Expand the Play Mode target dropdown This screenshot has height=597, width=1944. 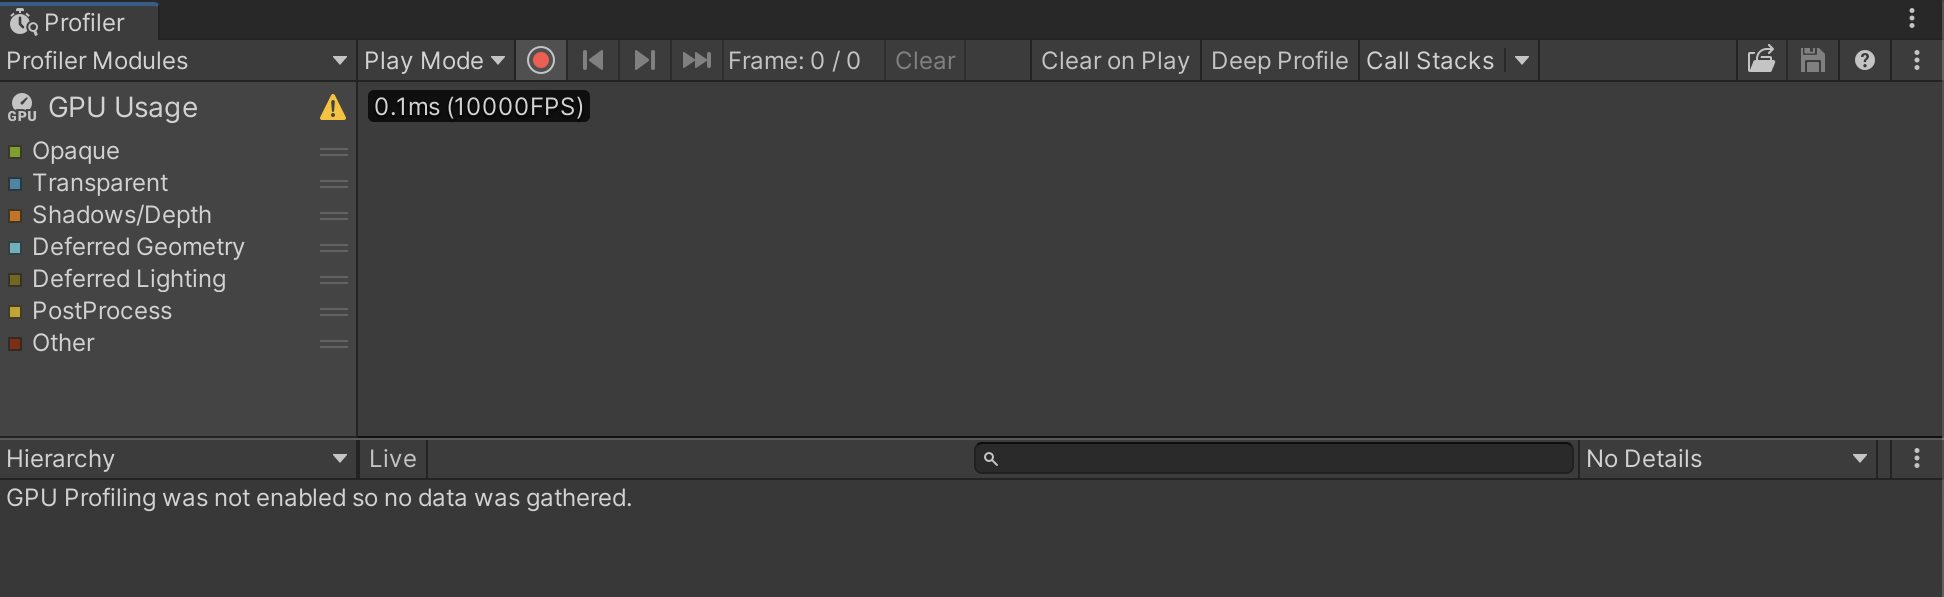click(434, 61)
